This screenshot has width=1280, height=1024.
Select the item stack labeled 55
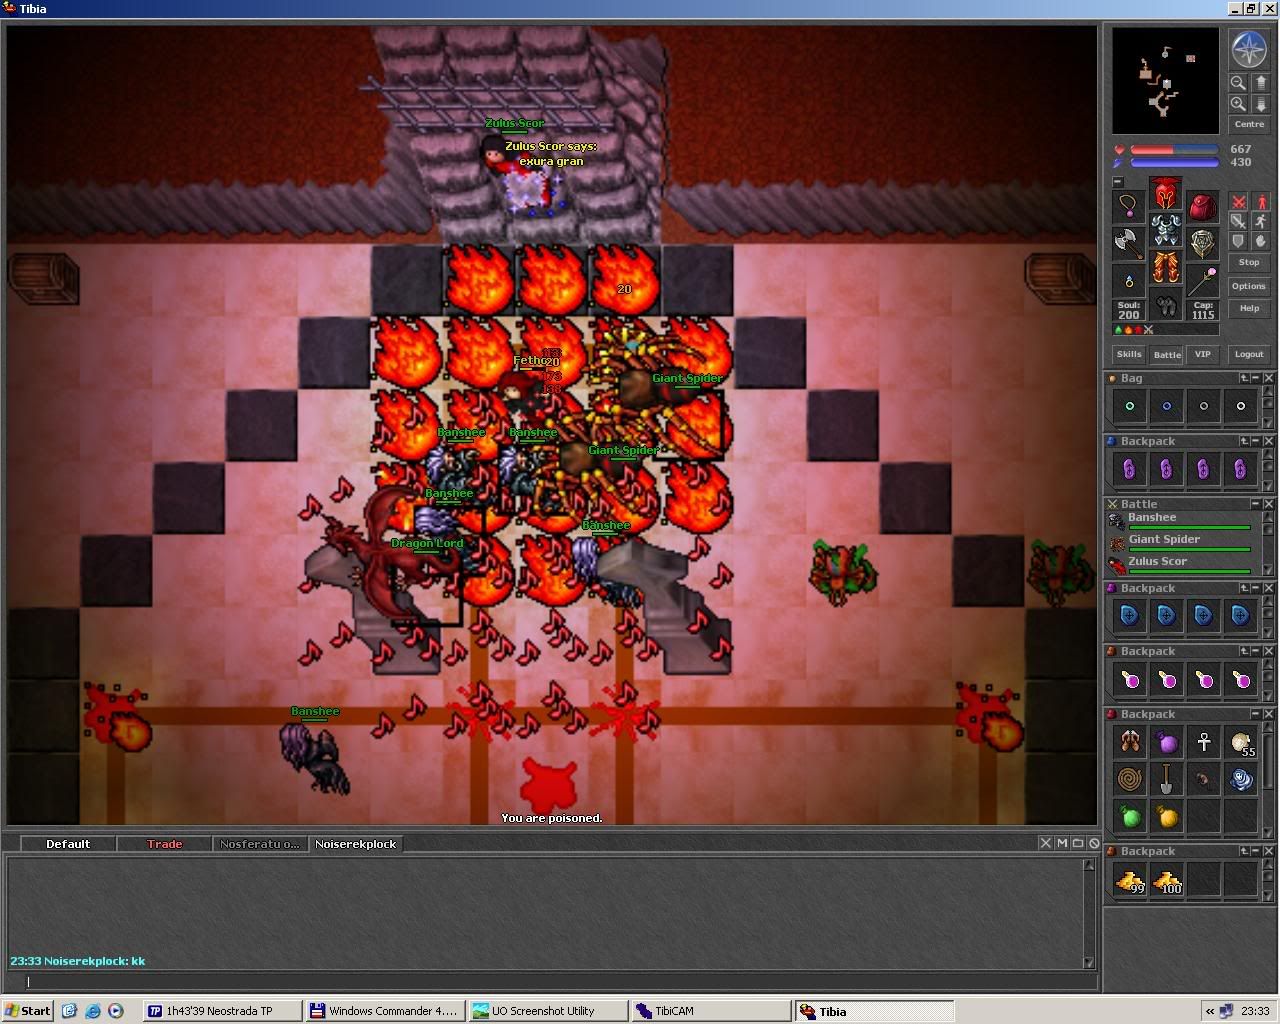click(1241, 742)
